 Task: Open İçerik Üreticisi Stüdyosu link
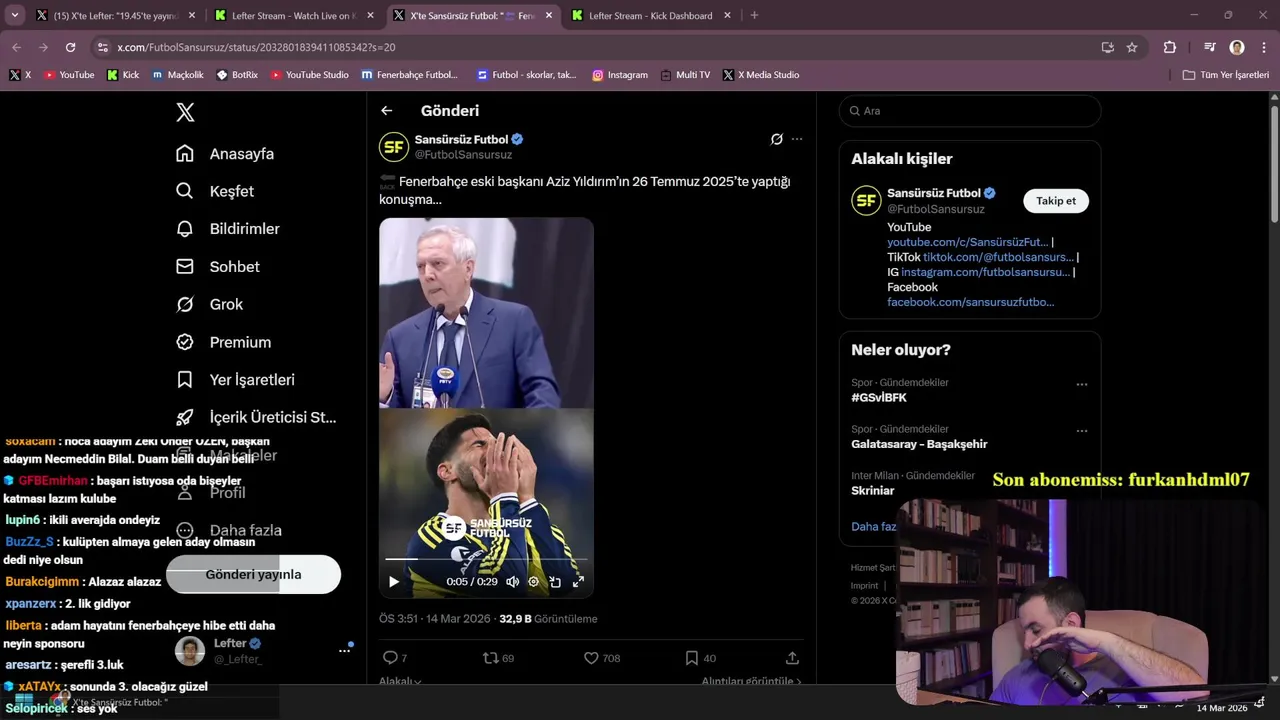tap(257, 417)
